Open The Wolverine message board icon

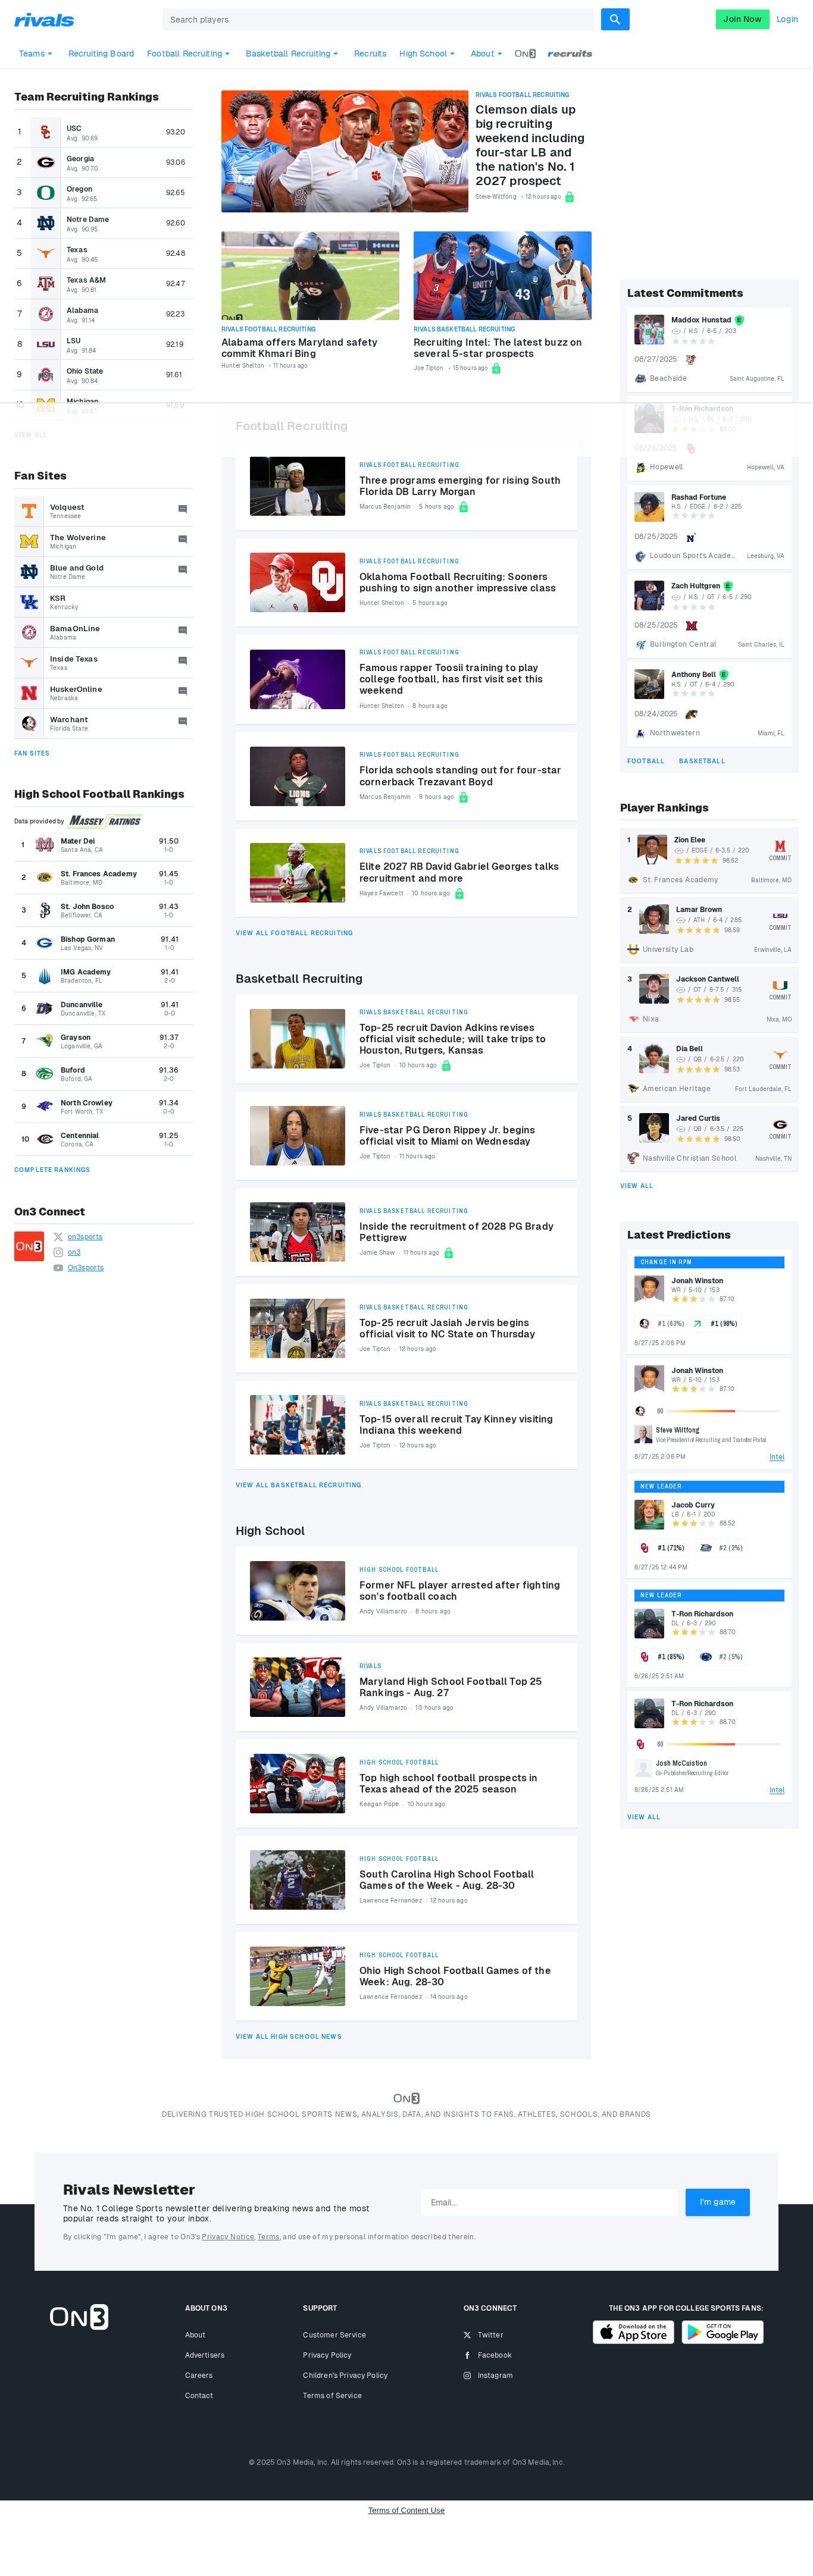coord(182,539)
